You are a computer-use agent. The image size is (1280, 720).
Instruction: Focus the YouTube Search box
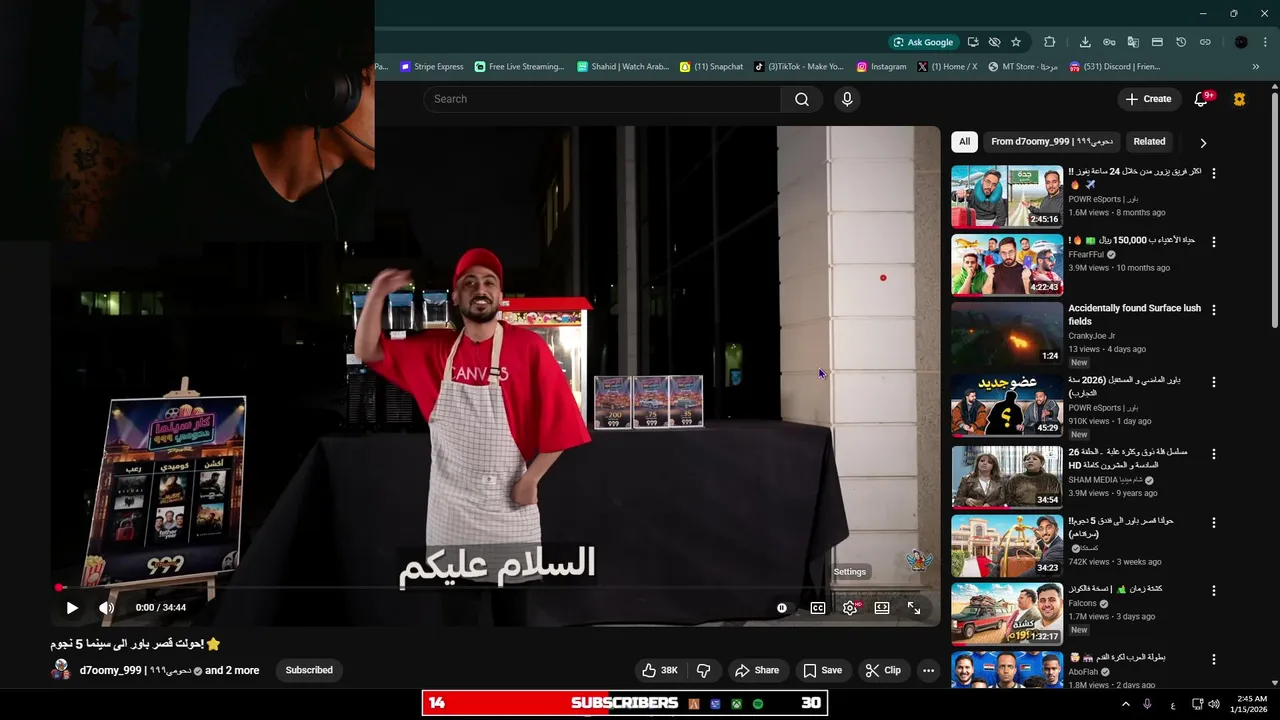click(x=603, y=99)
